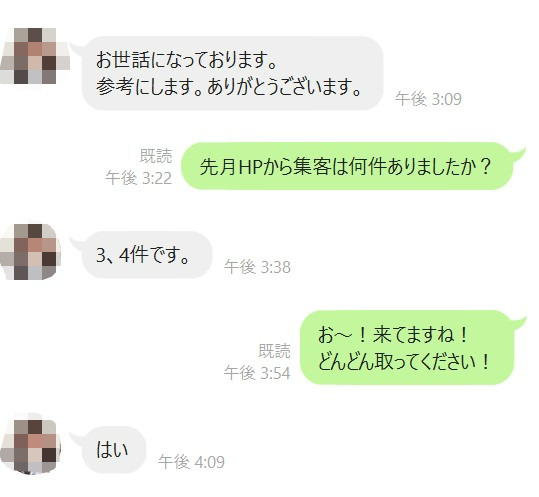
Task: Select the はい message bubble
Action: [114, 450]
